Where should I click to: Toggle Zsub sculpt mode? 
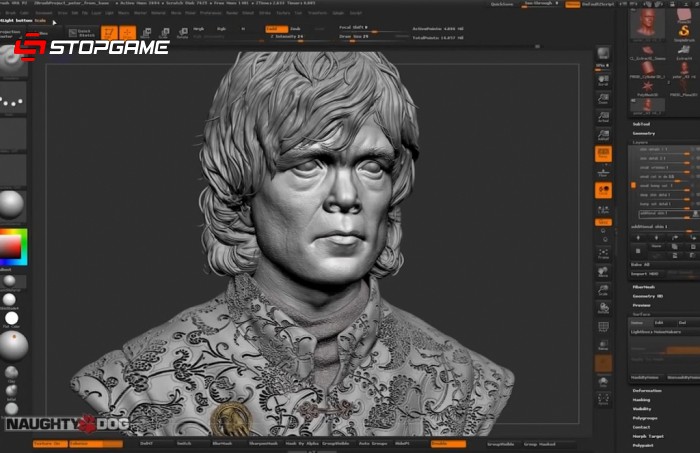(296, 29)
